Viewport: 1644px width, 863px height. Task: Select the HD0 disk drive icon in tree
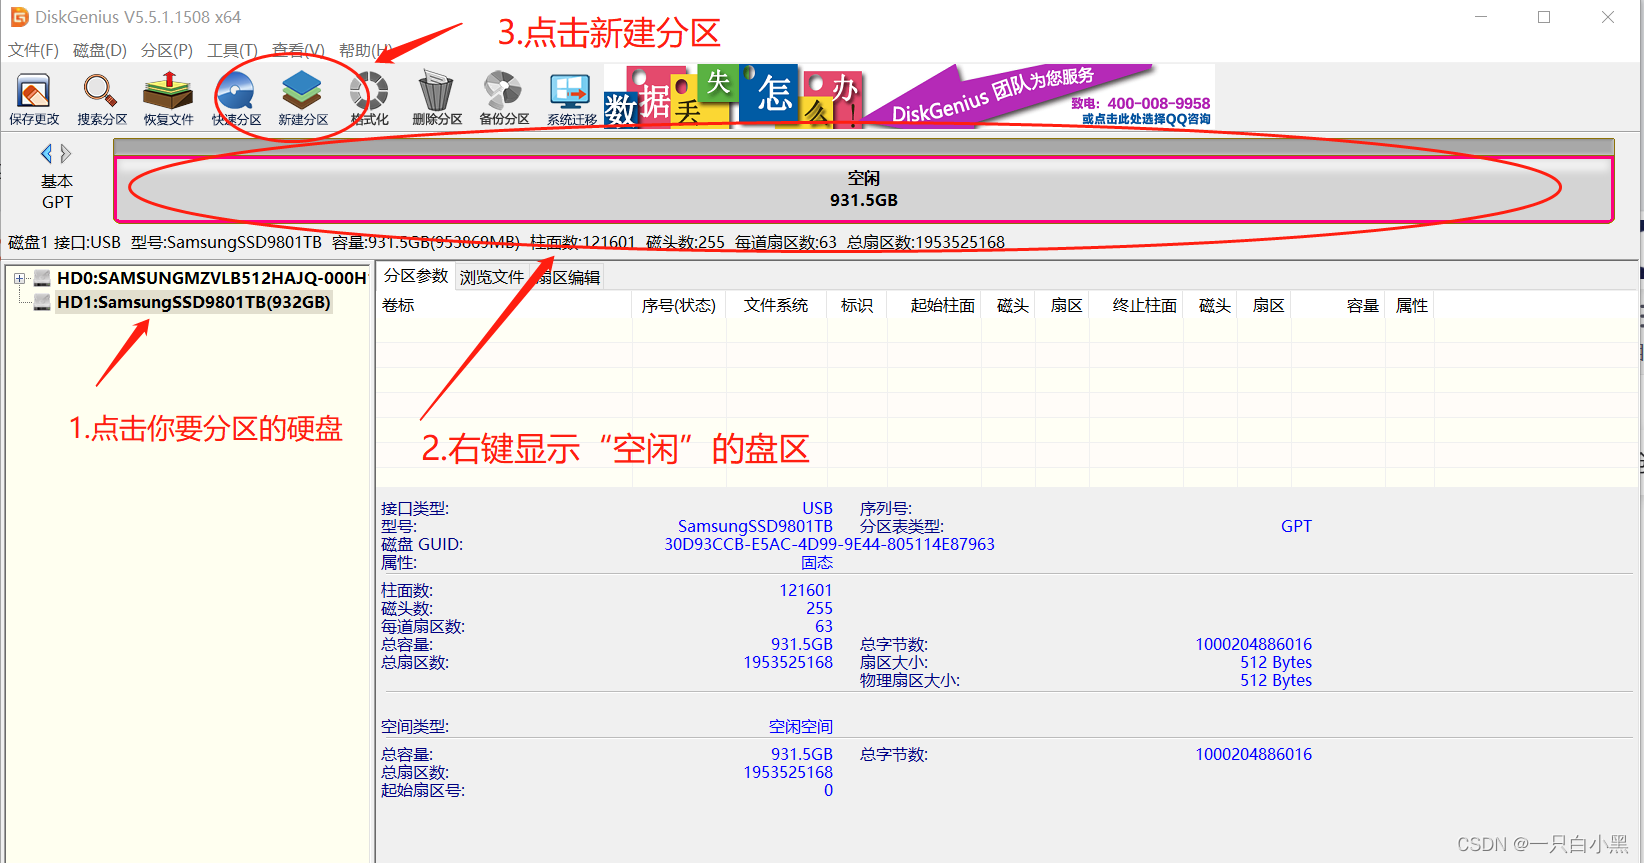[x=42, y=278]
